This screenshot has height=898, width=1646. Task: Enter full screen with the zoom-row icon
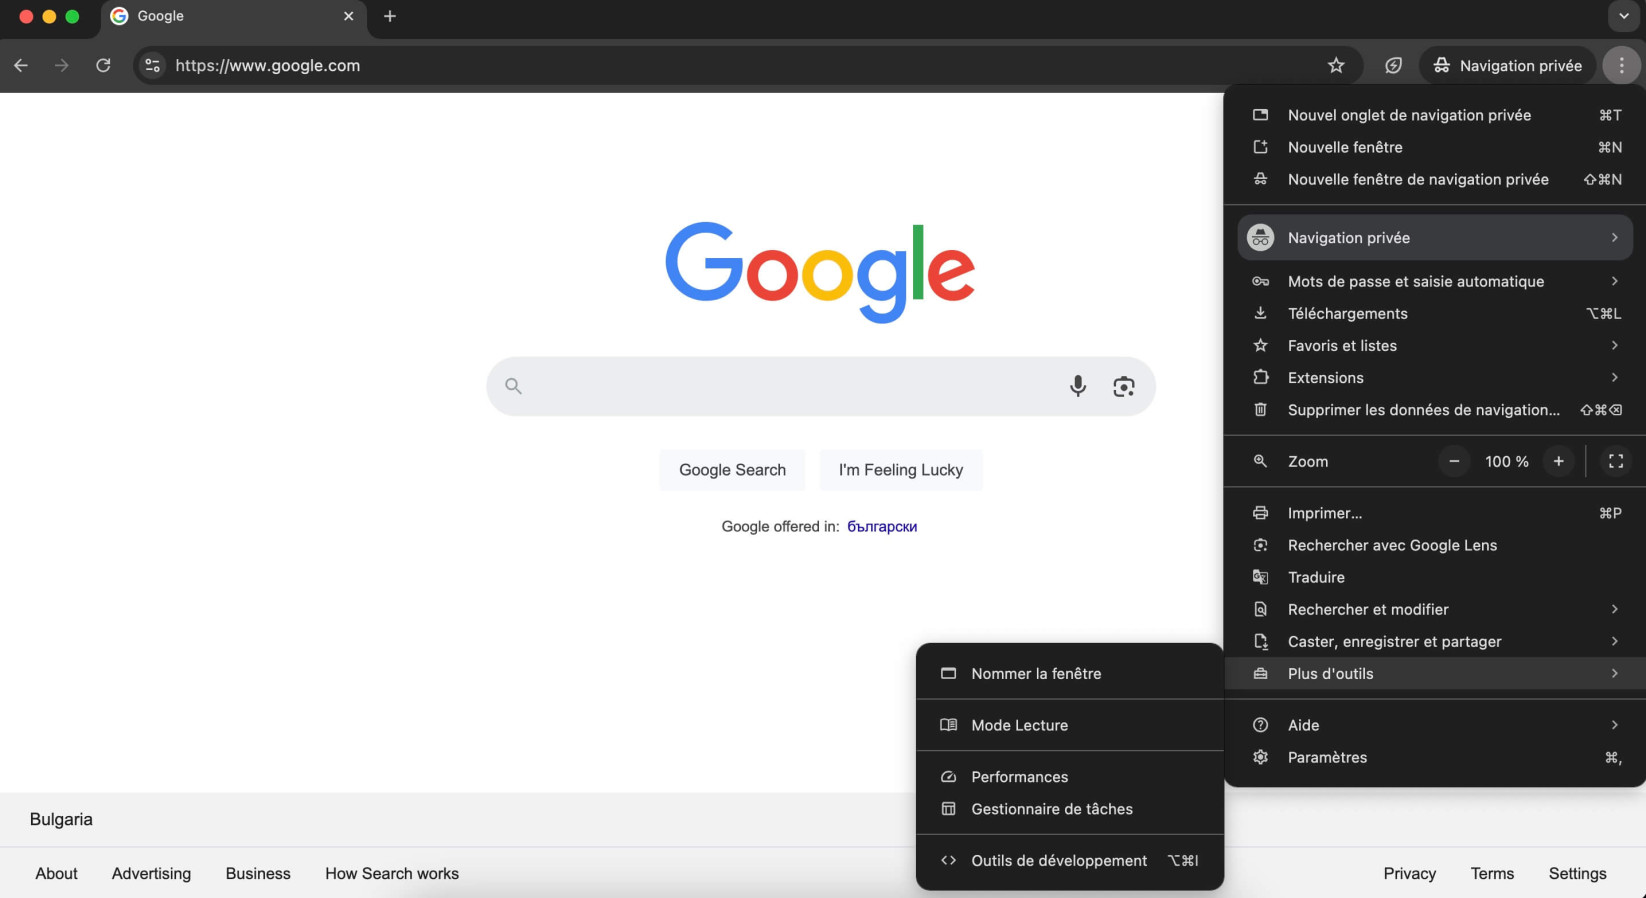[x=1615, y=461]
